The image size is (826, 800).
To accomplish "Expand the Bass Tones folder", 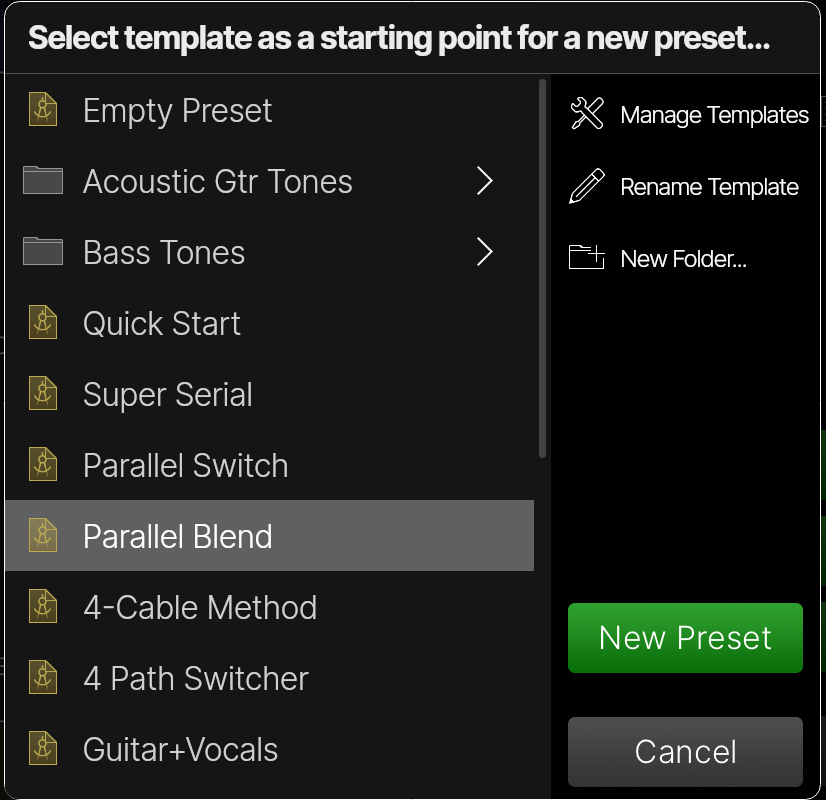I will (485, 252).
